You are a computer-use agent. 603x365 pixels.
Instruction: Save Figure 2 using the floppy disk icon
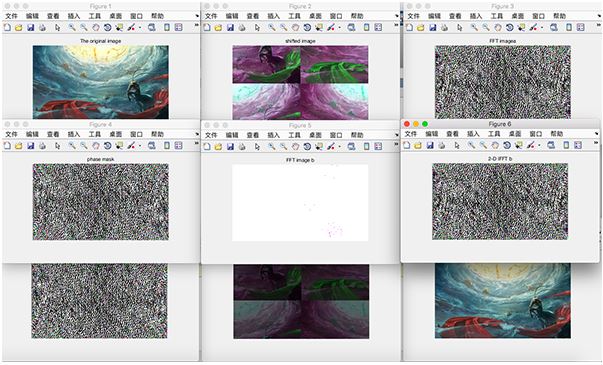pyautogui.click(x=230, y=28)
